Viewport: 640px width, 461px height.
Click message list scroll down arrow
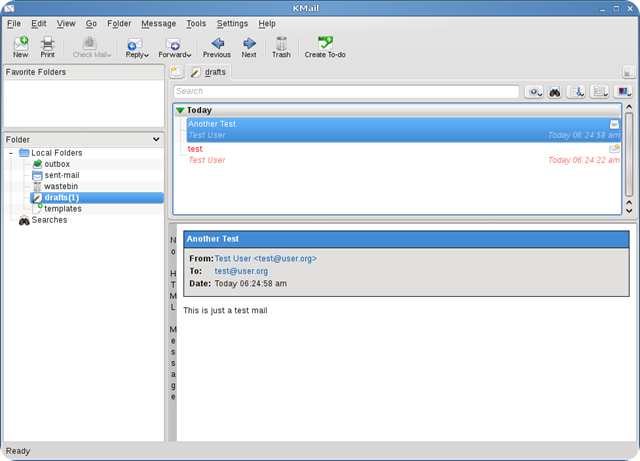click(x=629, y=211)
